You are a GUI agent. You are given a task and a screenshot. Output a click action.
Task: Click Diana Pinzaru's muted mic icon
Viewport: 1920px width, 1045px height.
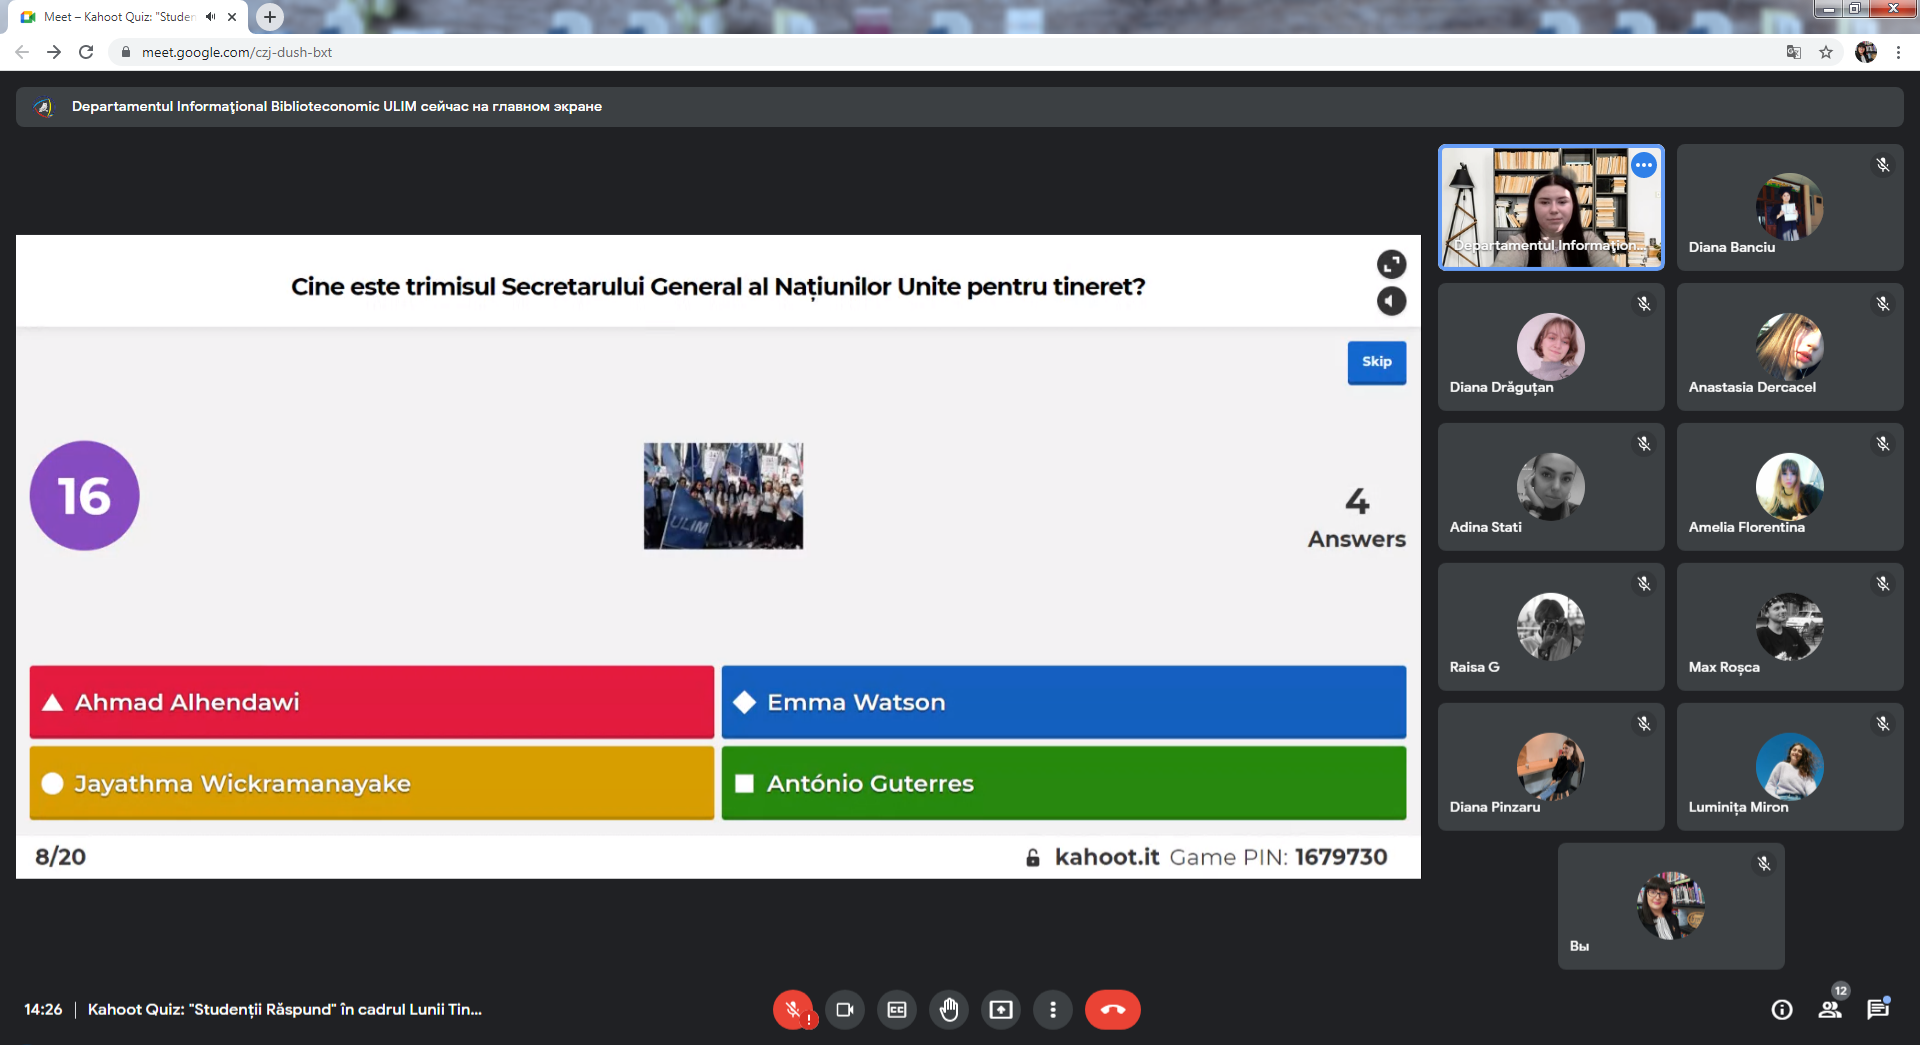1644,724
